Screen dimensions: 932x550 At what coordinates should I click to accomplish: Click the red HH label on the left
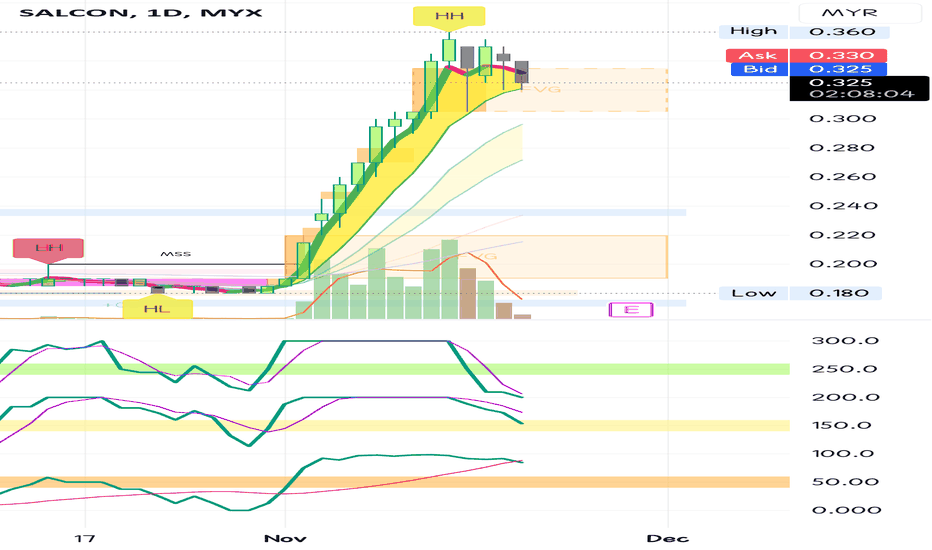[x=48, y=248]
